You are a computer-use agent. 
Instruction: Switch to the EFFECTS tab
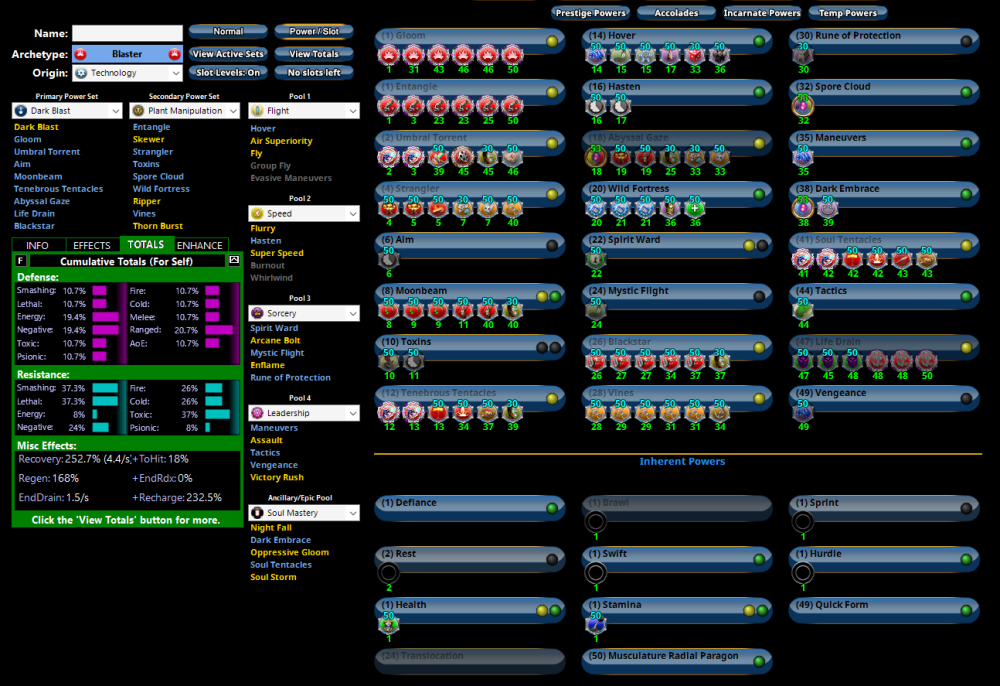coord(91,245)
